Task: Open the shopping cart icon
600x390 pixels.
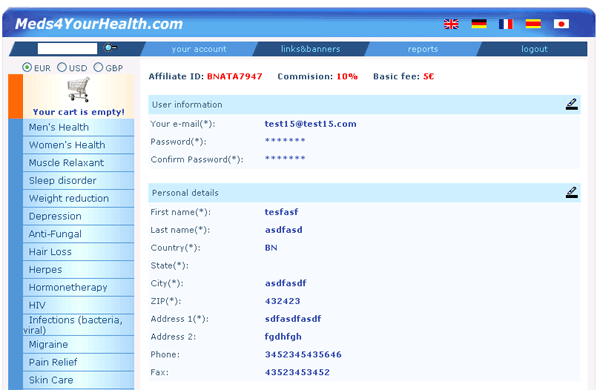Action: [x=78, y=90]
